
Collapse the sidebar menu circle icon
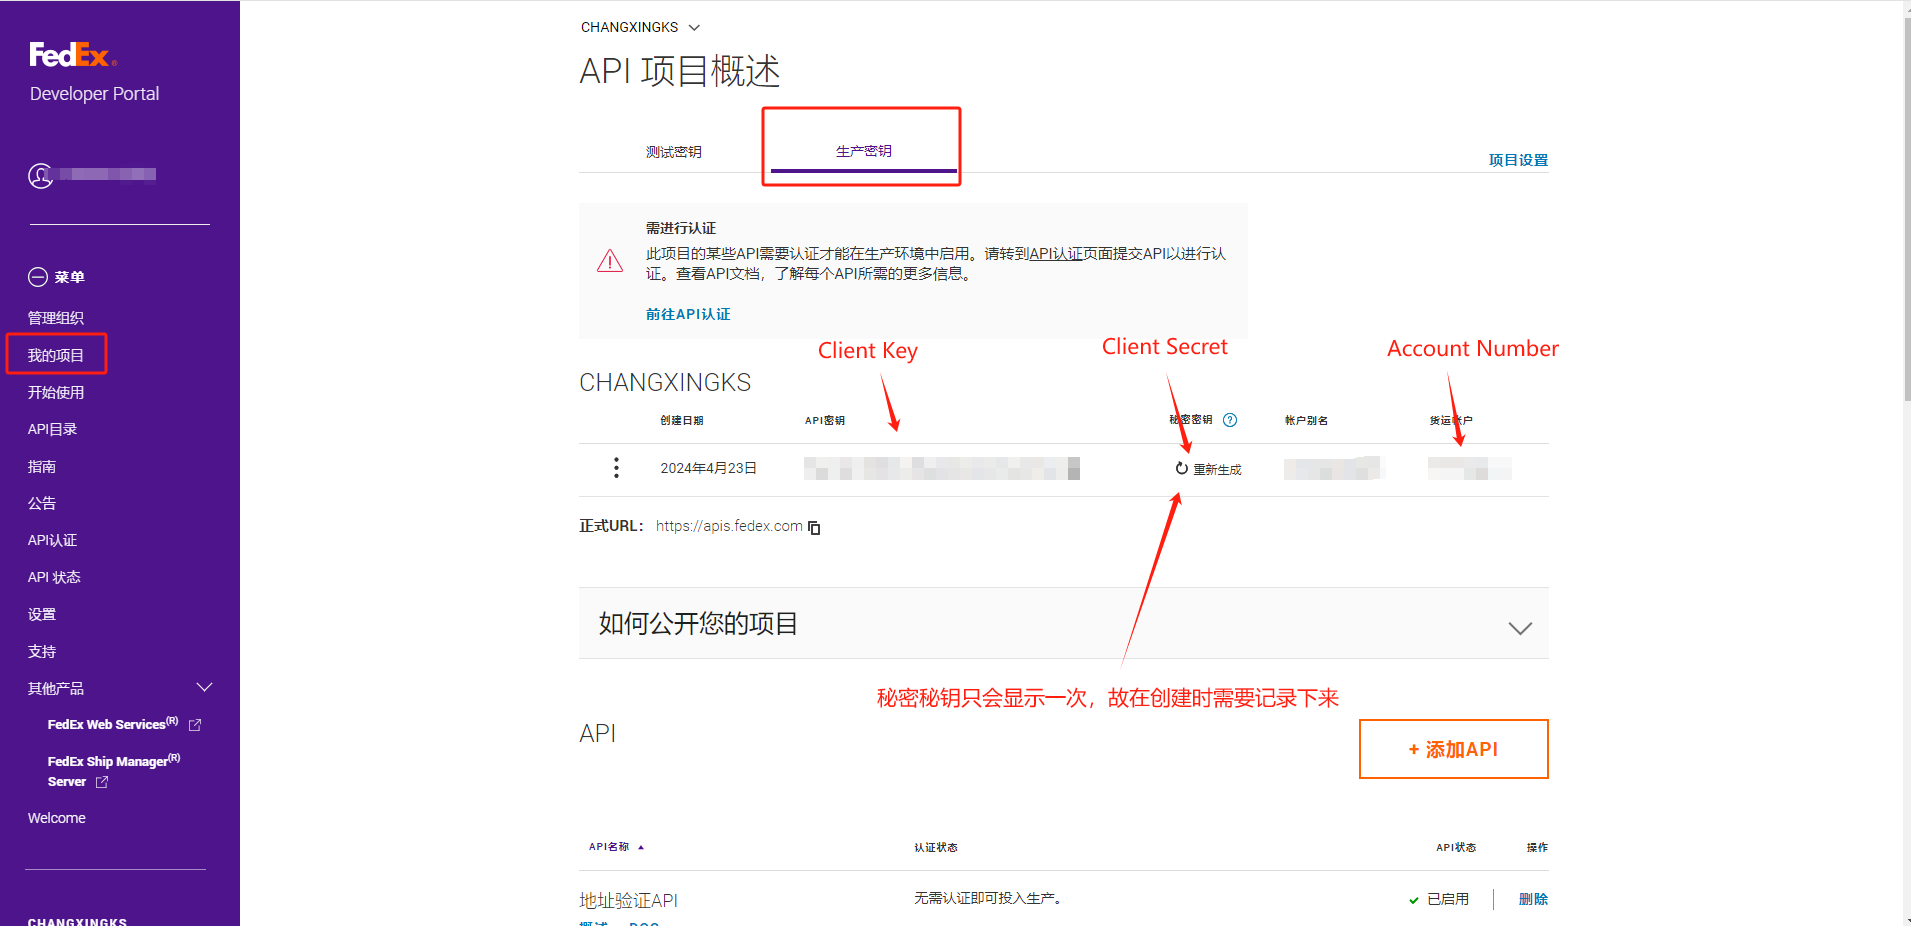pyautogui.click(x=38, y=277)
